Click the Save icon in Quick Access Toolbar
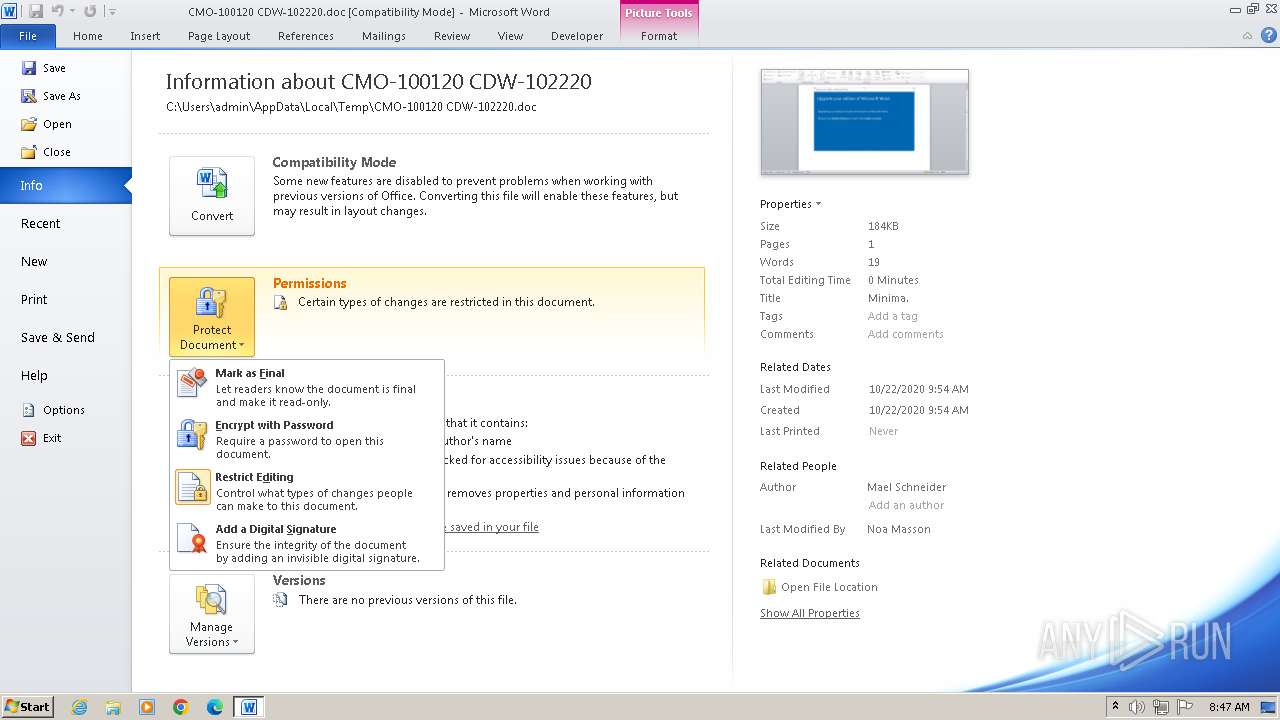1280x720 pixels. coord(36,11)
